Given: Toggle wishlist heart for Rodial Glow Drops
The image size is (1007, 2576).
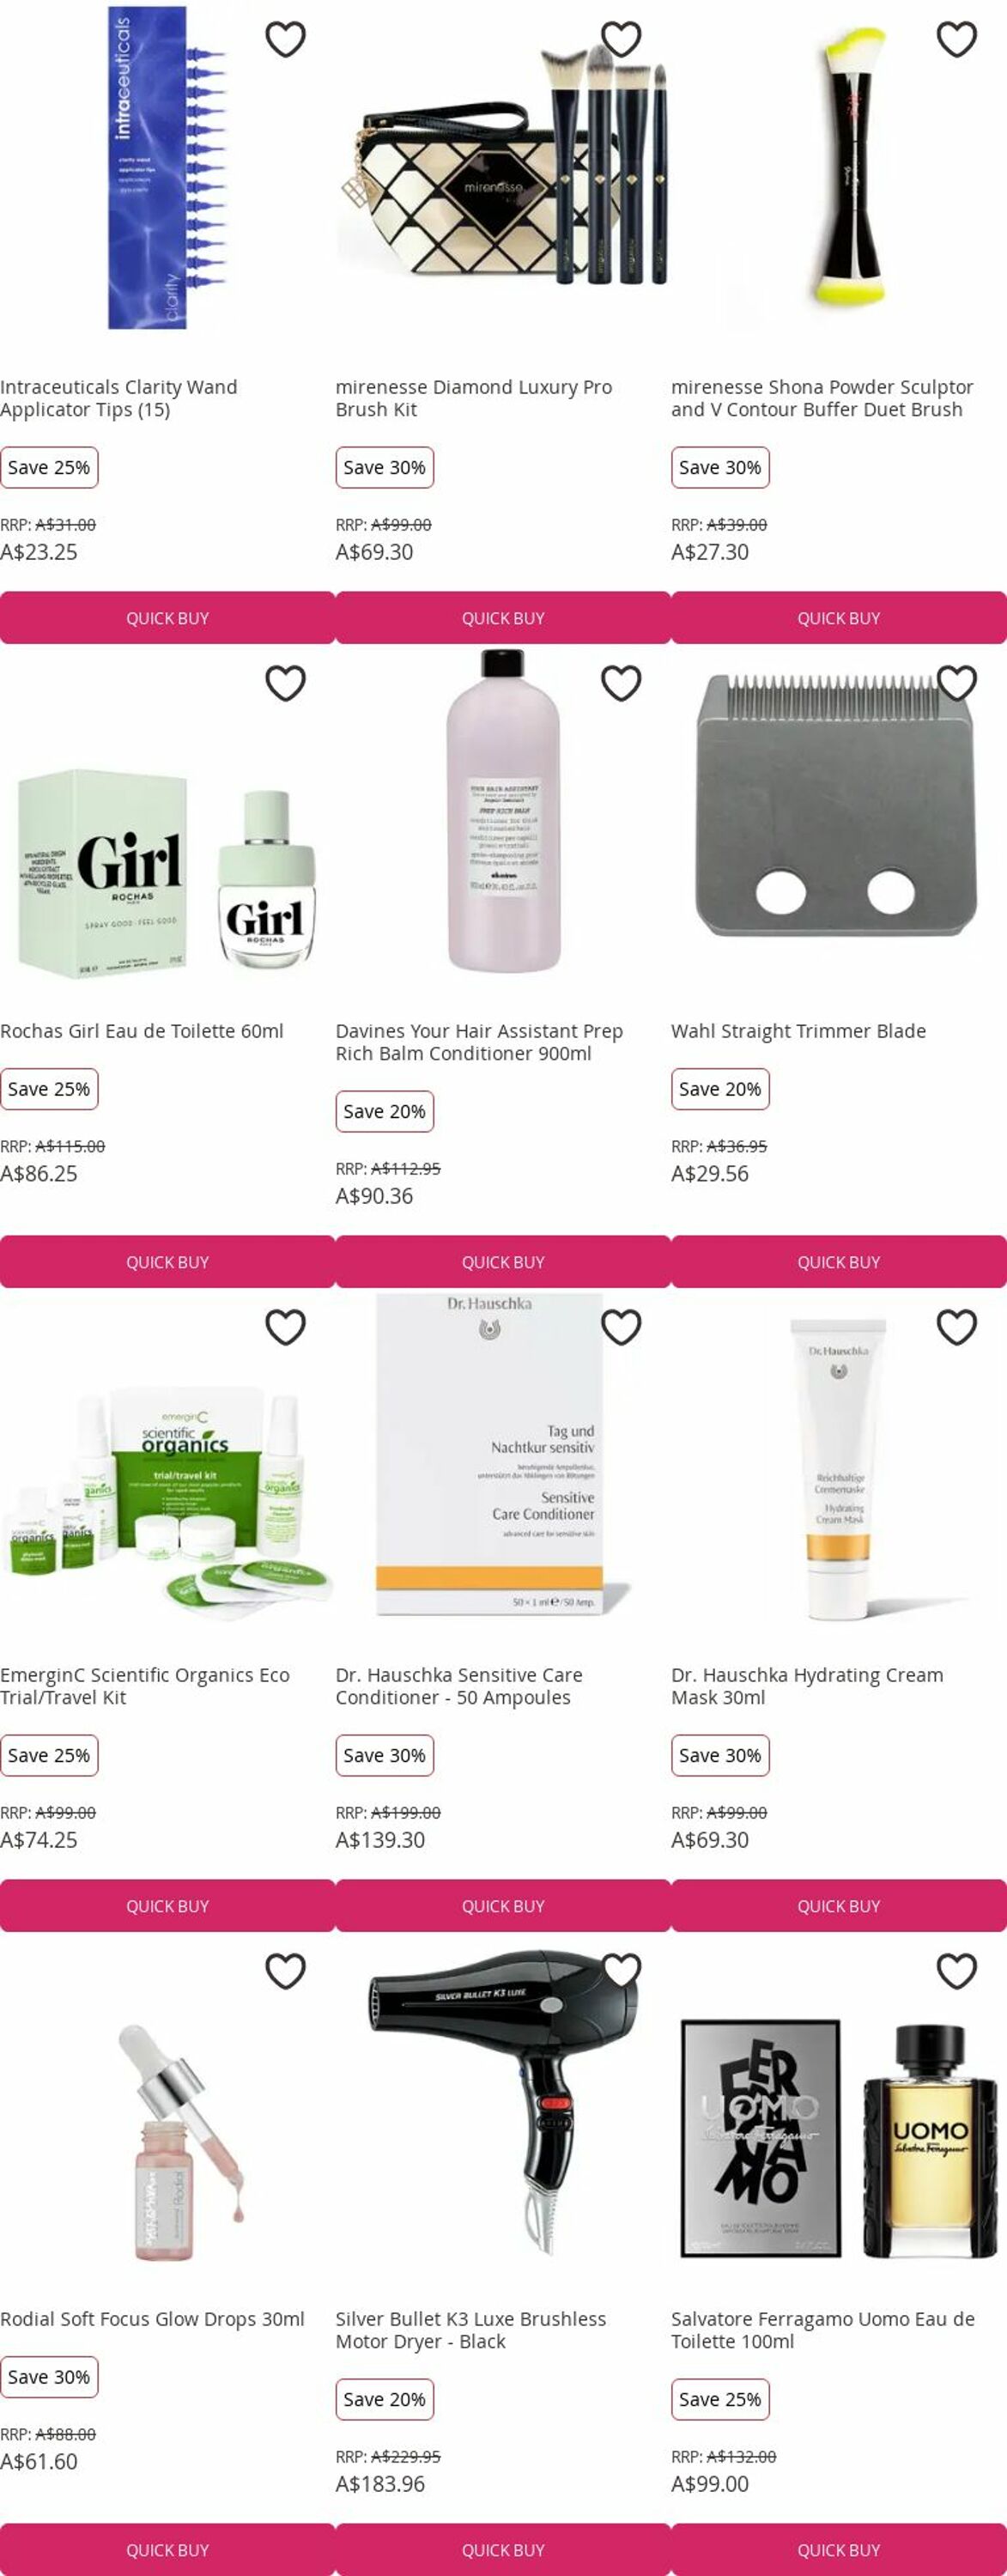Looking at the screenshot, I should point(285,1971).
